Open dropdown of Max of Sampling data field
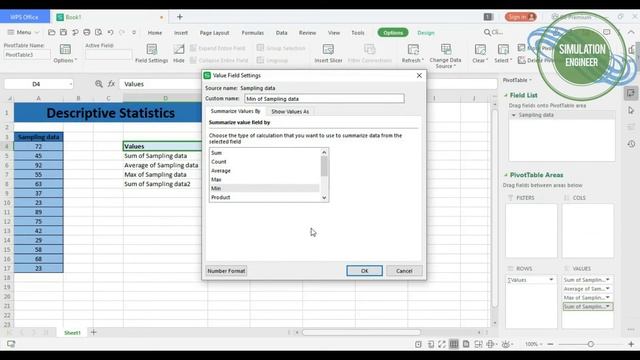640x360 pixels. (x=608, y=298)
